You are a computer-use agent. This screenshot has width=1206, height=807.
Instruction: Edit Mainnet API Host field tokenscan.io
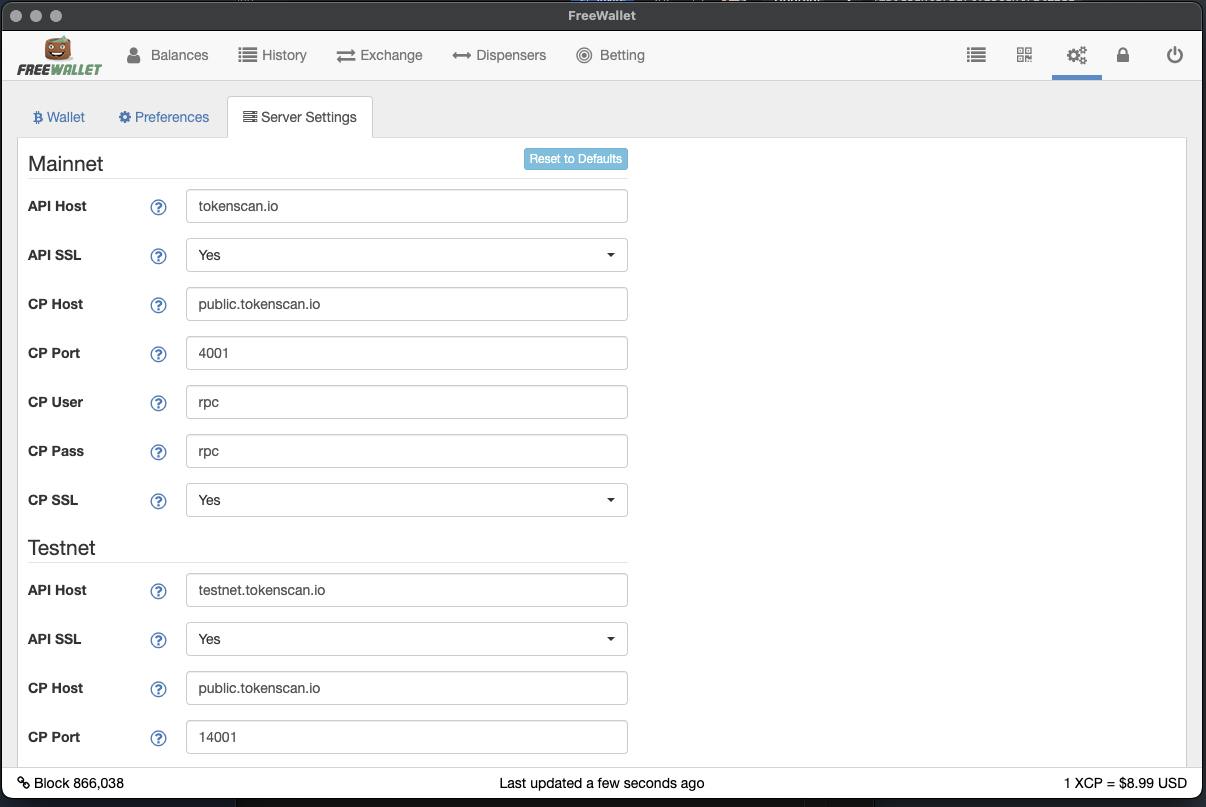pos(407,206)
